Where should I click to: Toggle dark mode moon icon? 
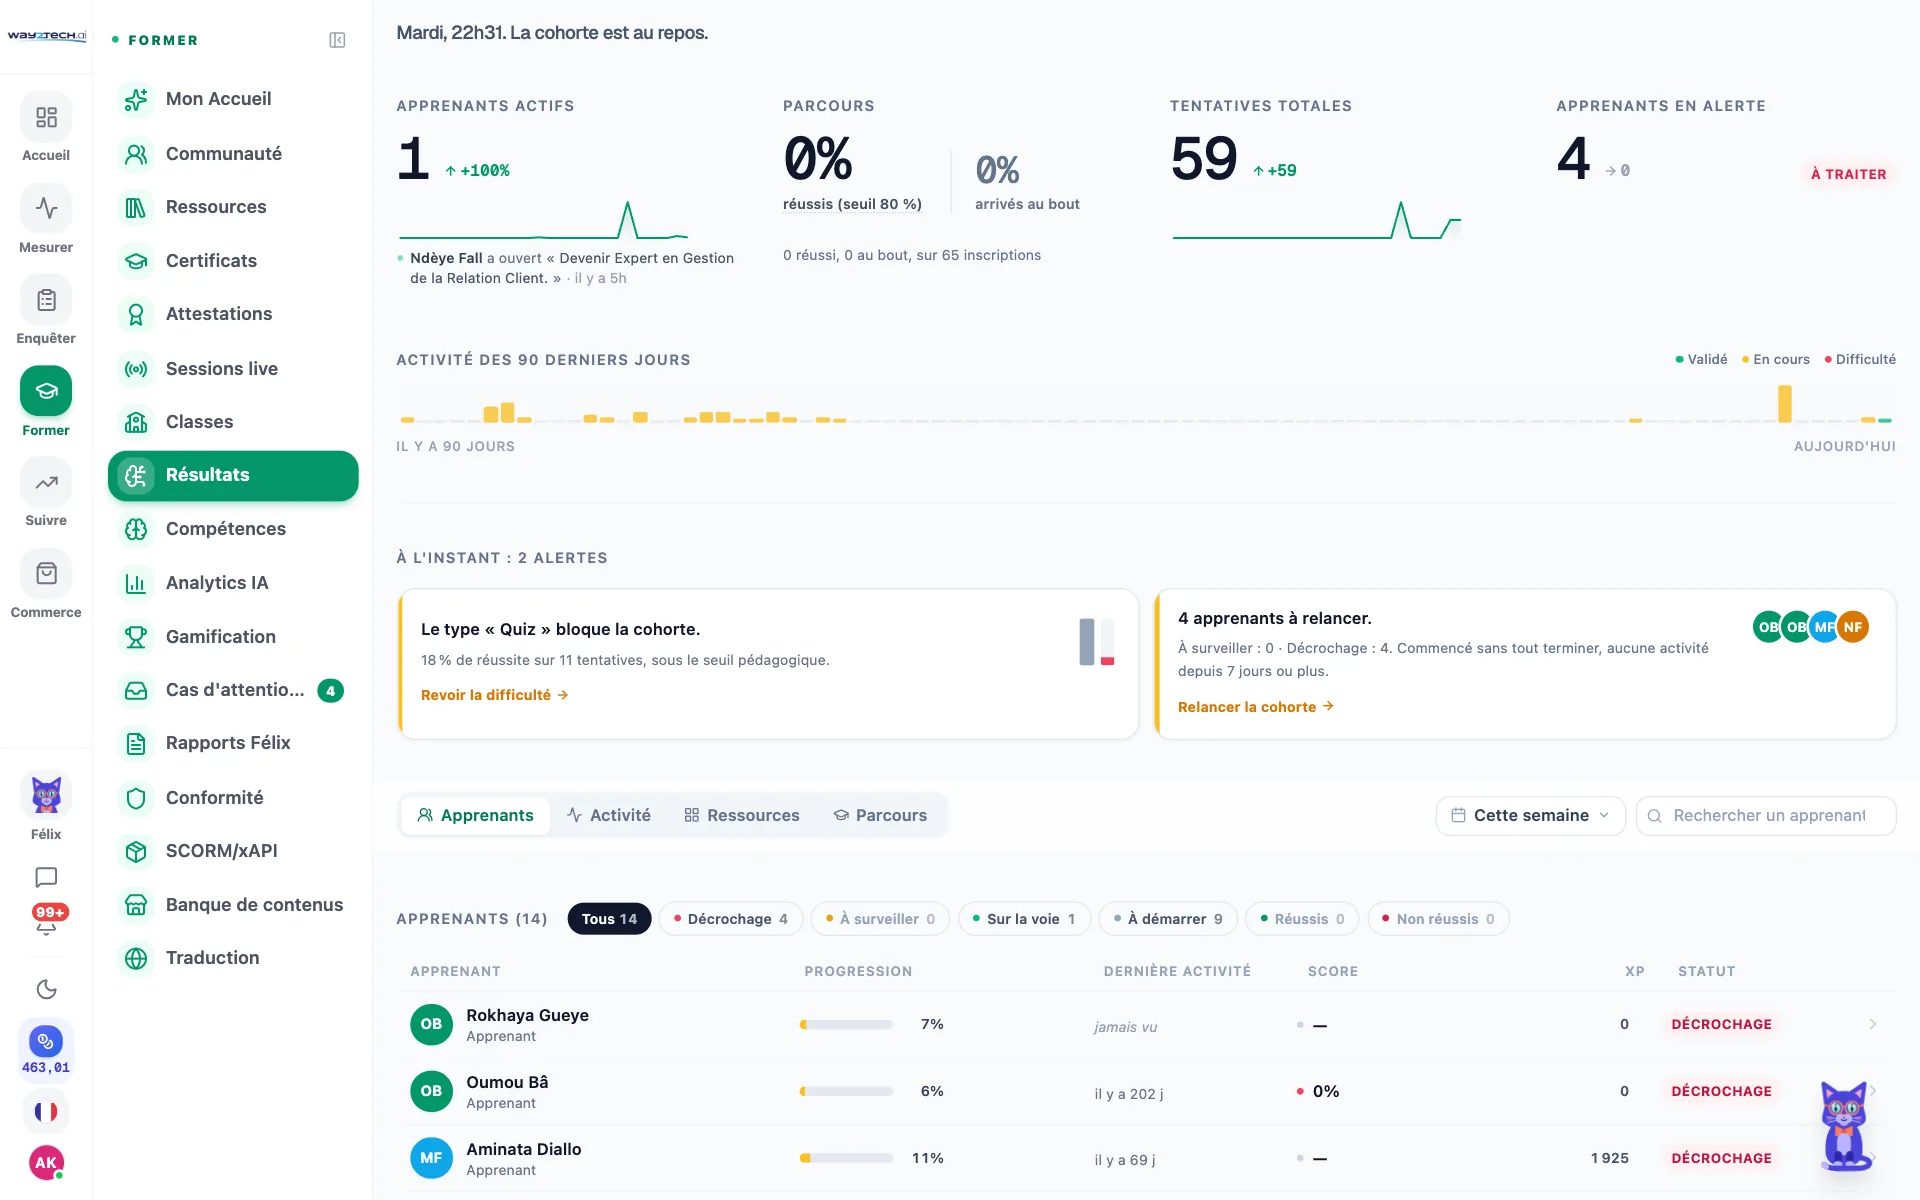pyautogui.click(x=46, y=989)
